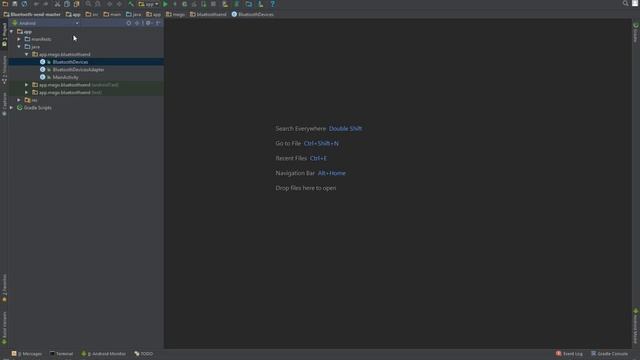640x360 pixels.
Task: Collapse the app module node
Action: point(11,31)
